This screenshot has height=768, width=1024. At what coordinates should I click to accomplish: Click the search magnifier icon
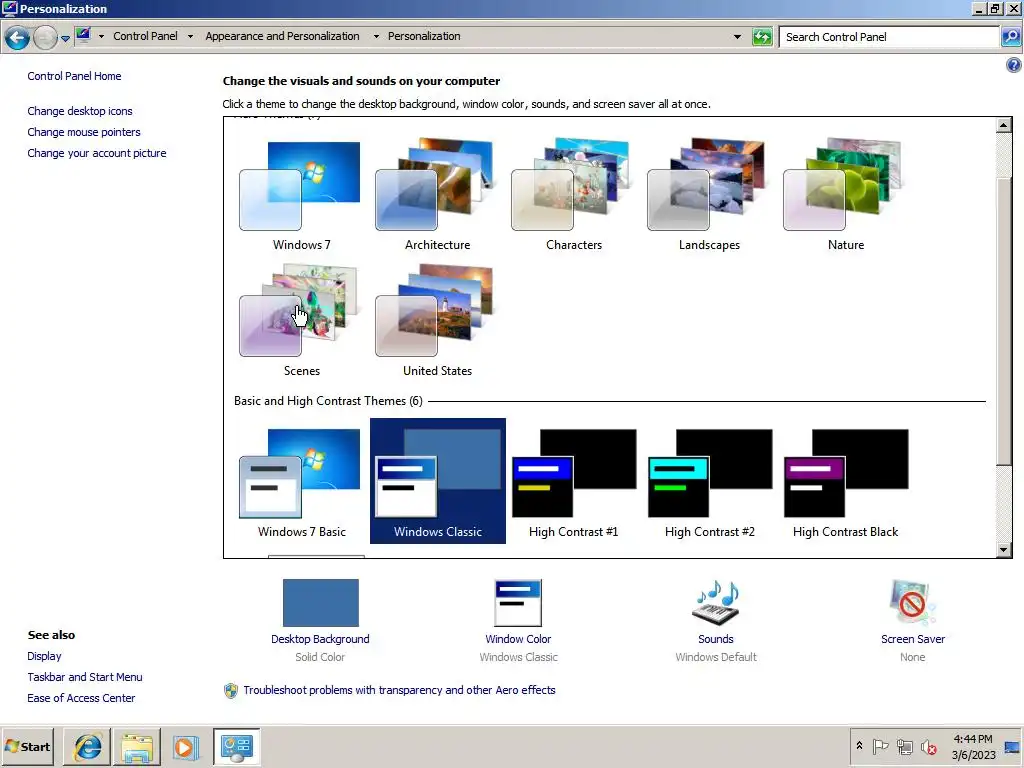[1010, 37]
